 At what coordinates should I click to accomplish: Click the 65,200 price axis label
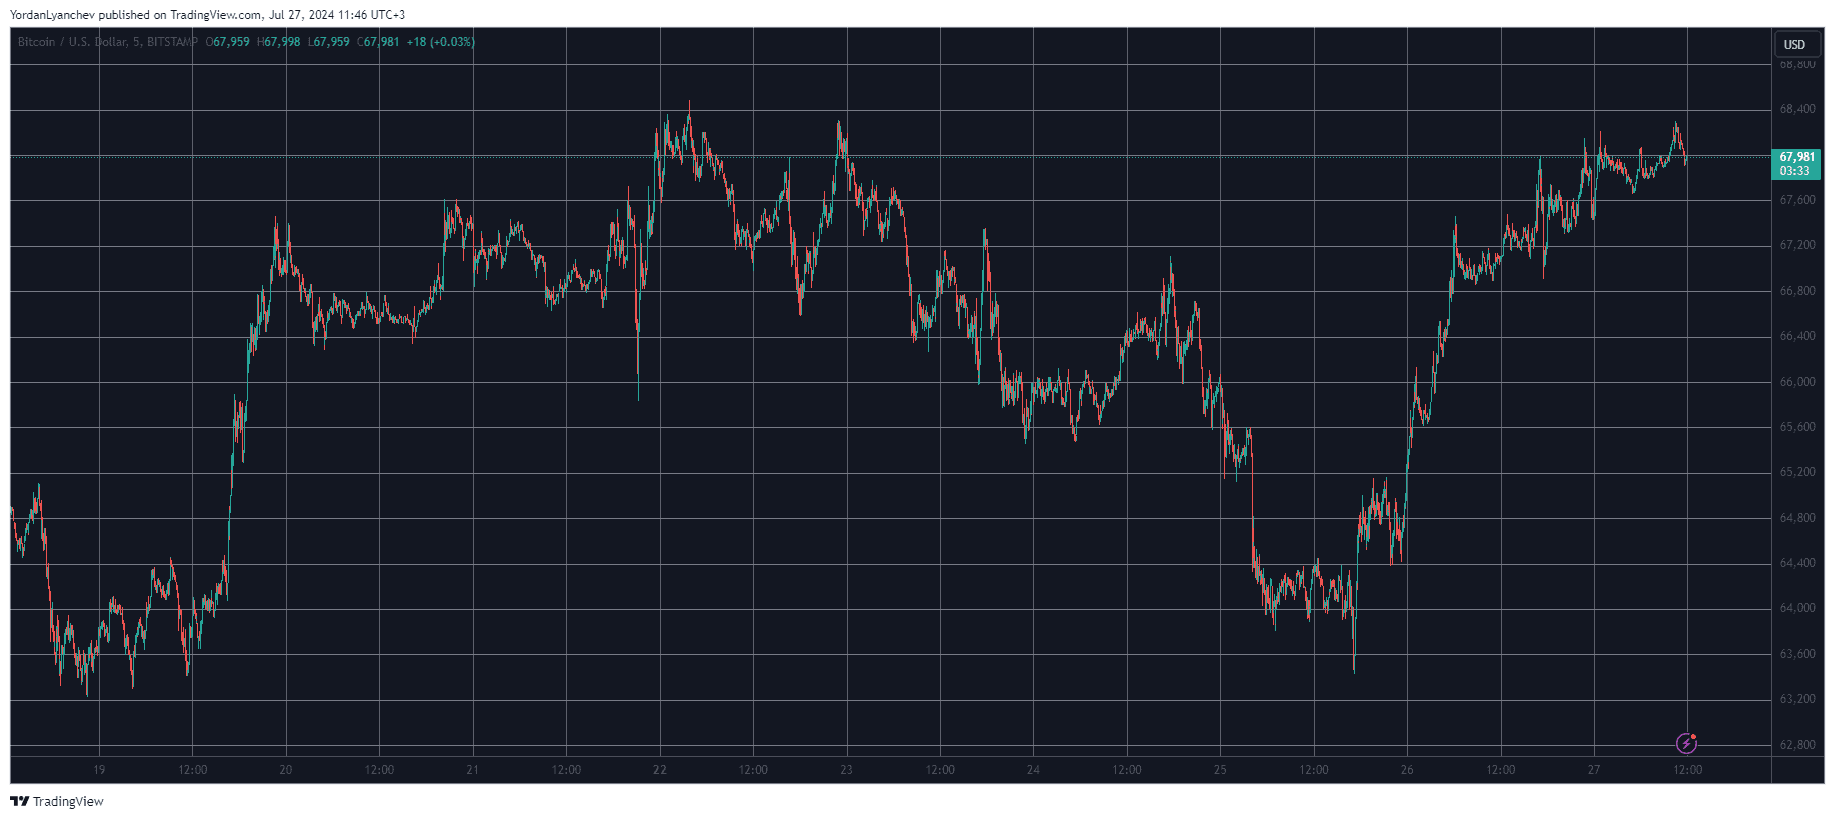[1797, 472]
